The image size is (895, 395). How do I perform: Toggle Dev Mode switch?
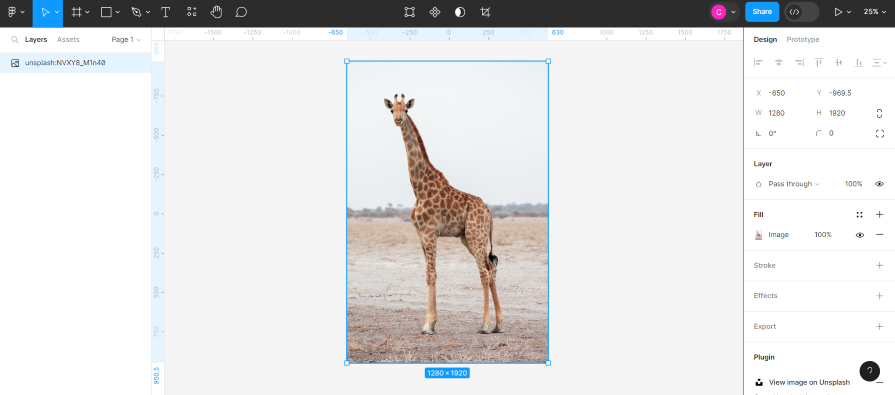pos(801,12)
